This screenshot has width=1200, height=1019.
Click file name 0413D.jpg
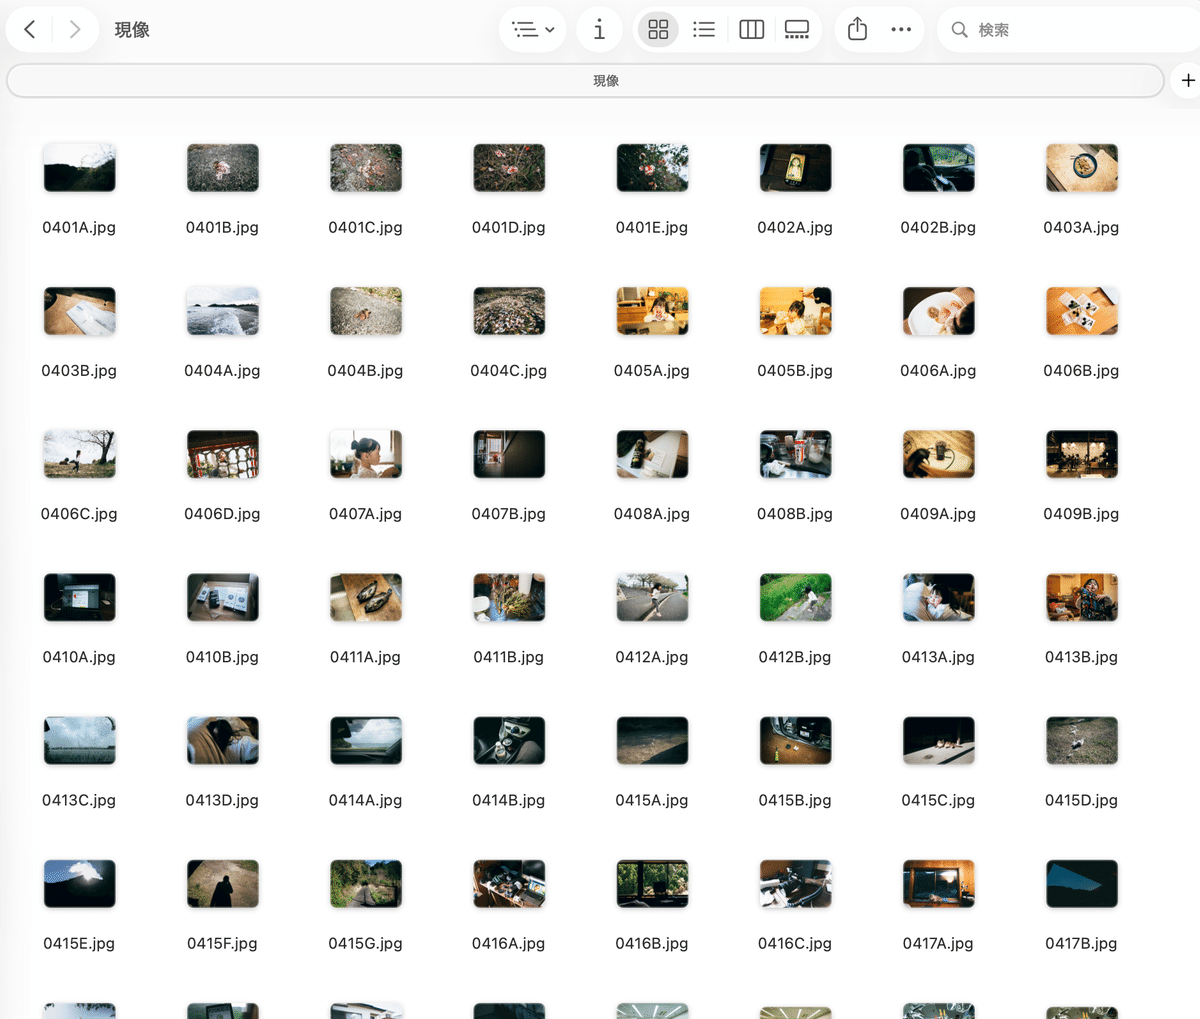(x=222, y=800)
